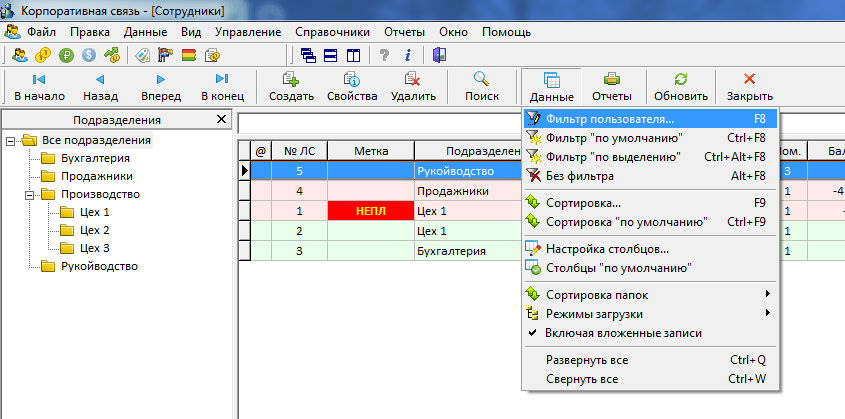Viewport: 845px width, 419px height.
Task: Jump to last record with В конец
Action: coord(223,87)
